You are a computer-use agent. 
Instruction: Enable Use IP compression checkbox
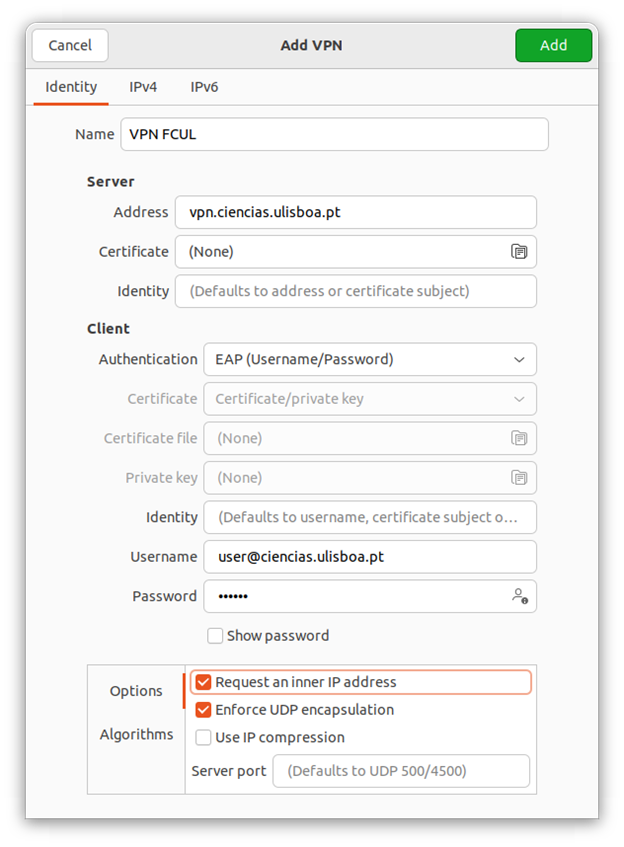pyautogui.click(x=204, y=738)
